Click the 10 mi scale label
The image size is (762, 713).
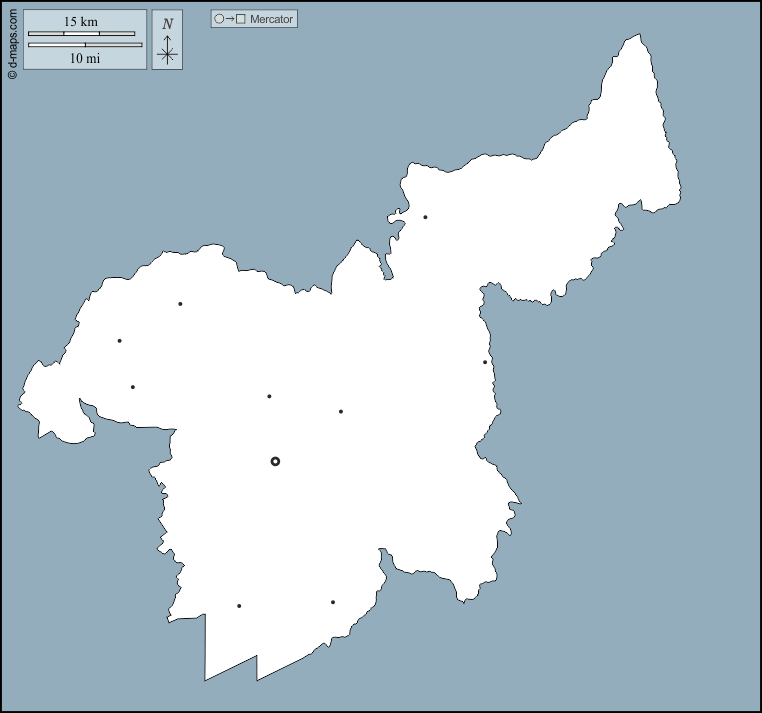pos(85,58)
